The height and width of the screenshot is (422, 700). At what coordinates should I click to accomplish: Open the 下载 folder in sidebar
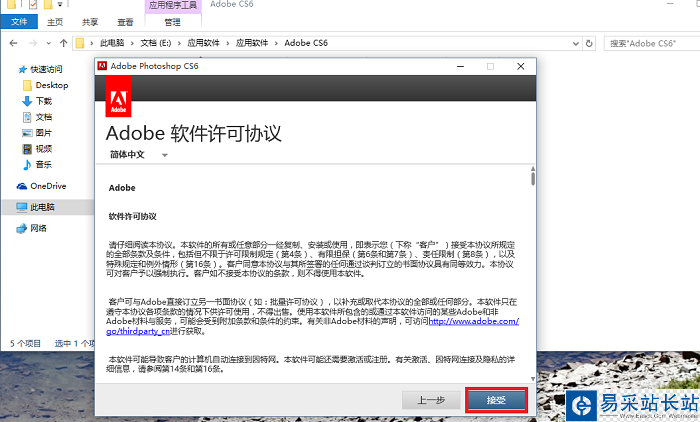click(x=44, y=101)
